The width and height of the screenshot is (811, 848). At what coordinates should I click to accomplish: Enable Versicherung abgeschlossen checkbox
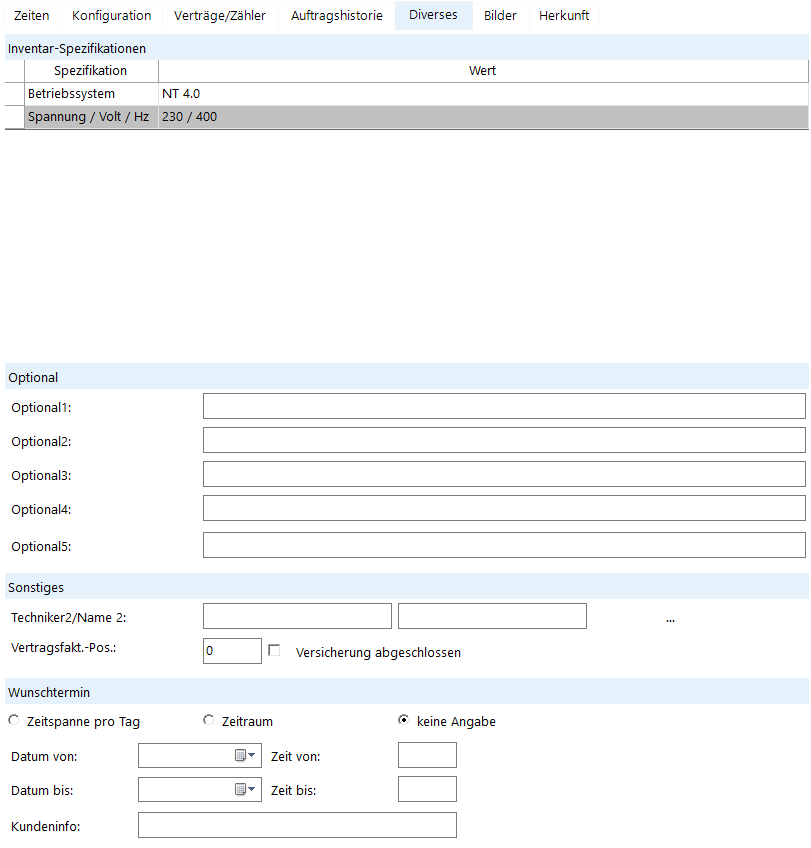tap(274, 651)
